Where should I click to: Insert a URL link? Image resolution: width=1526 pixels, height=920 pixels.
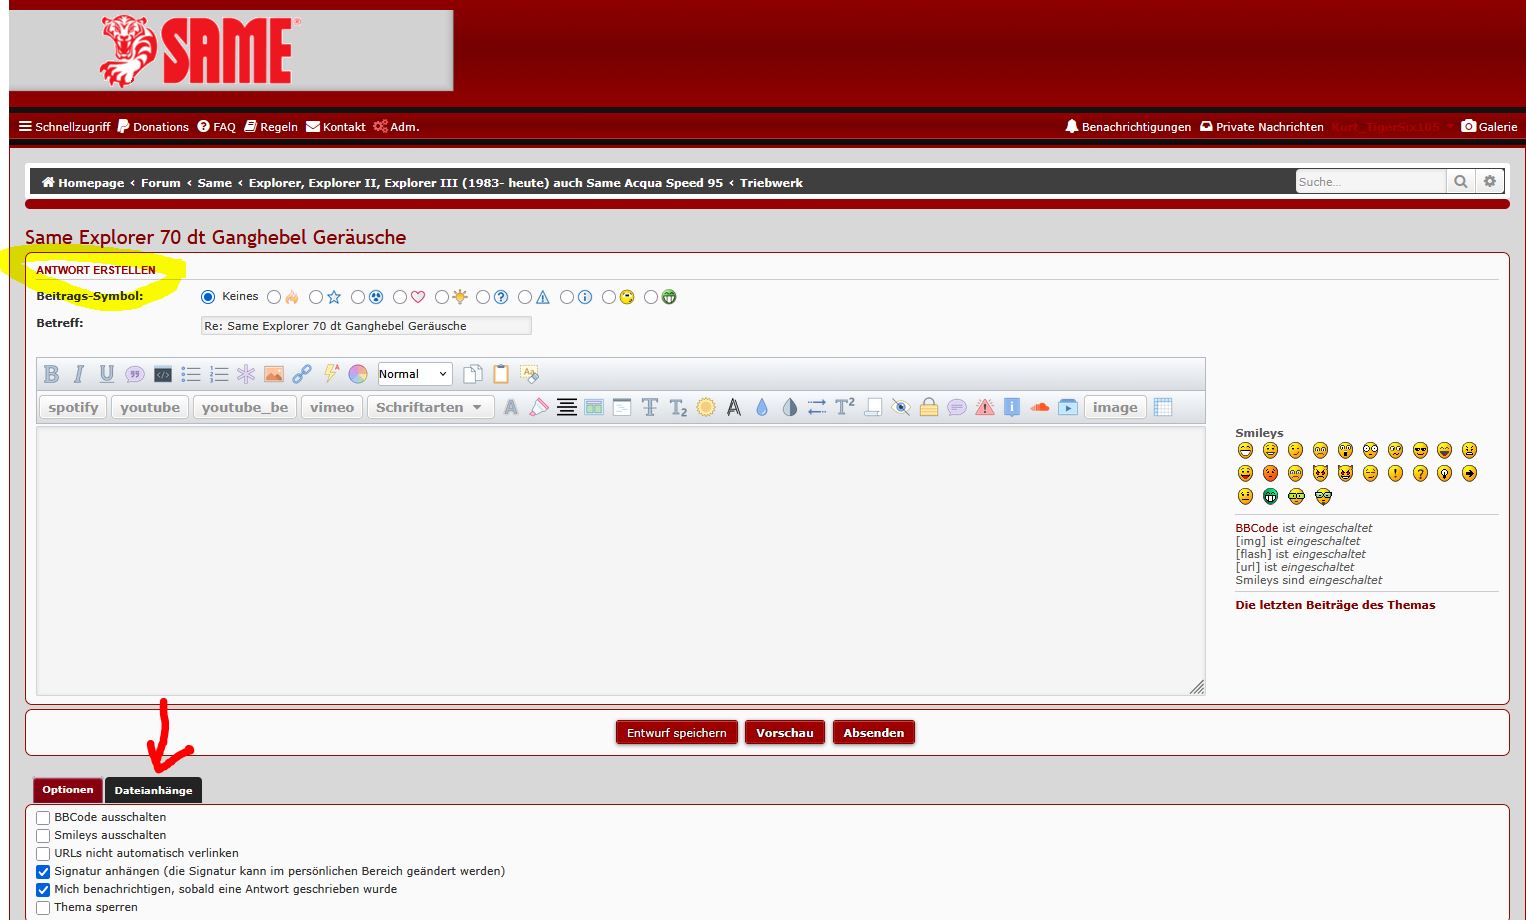[x=302, y=374]
